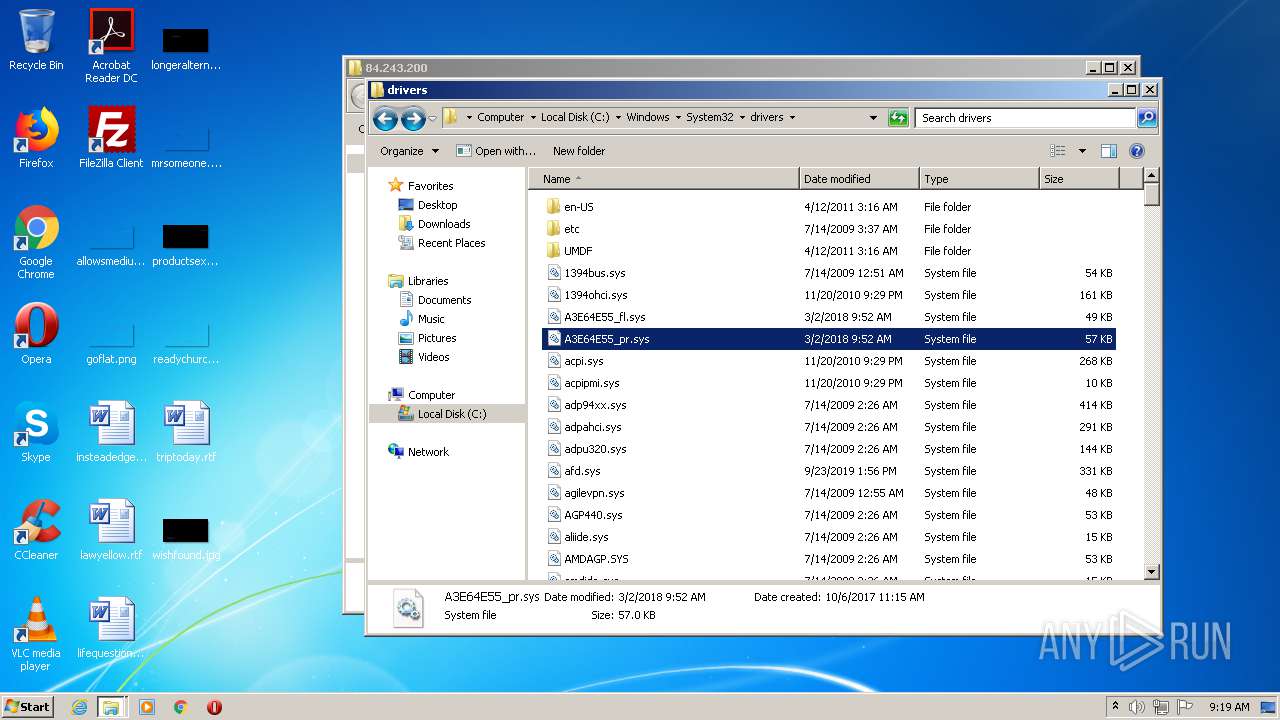The height and width of the screenshot is (720, 1280).
Task: Click into the Search drivers field
Action: click(x=1026, y=118)
